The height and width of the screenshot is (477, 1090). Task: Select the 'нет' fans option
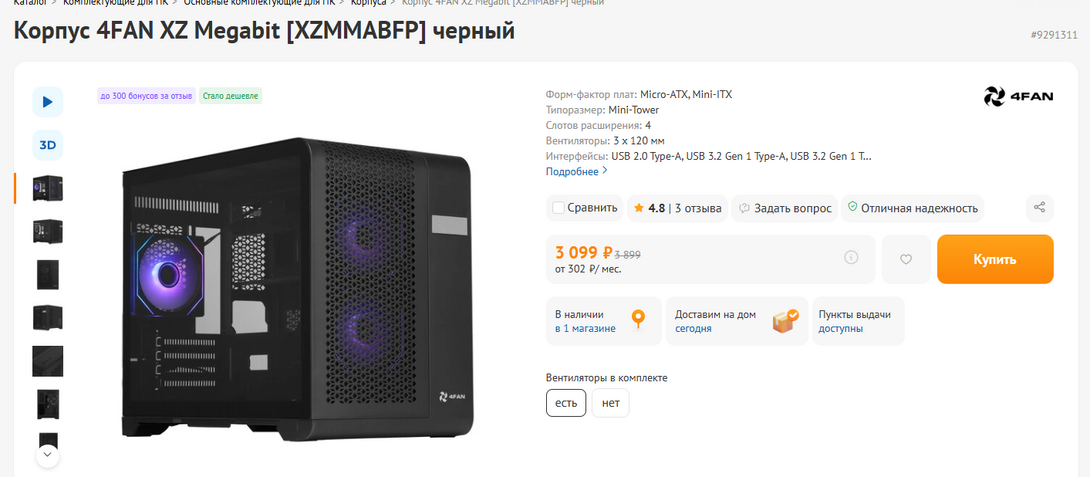point(611,403)
